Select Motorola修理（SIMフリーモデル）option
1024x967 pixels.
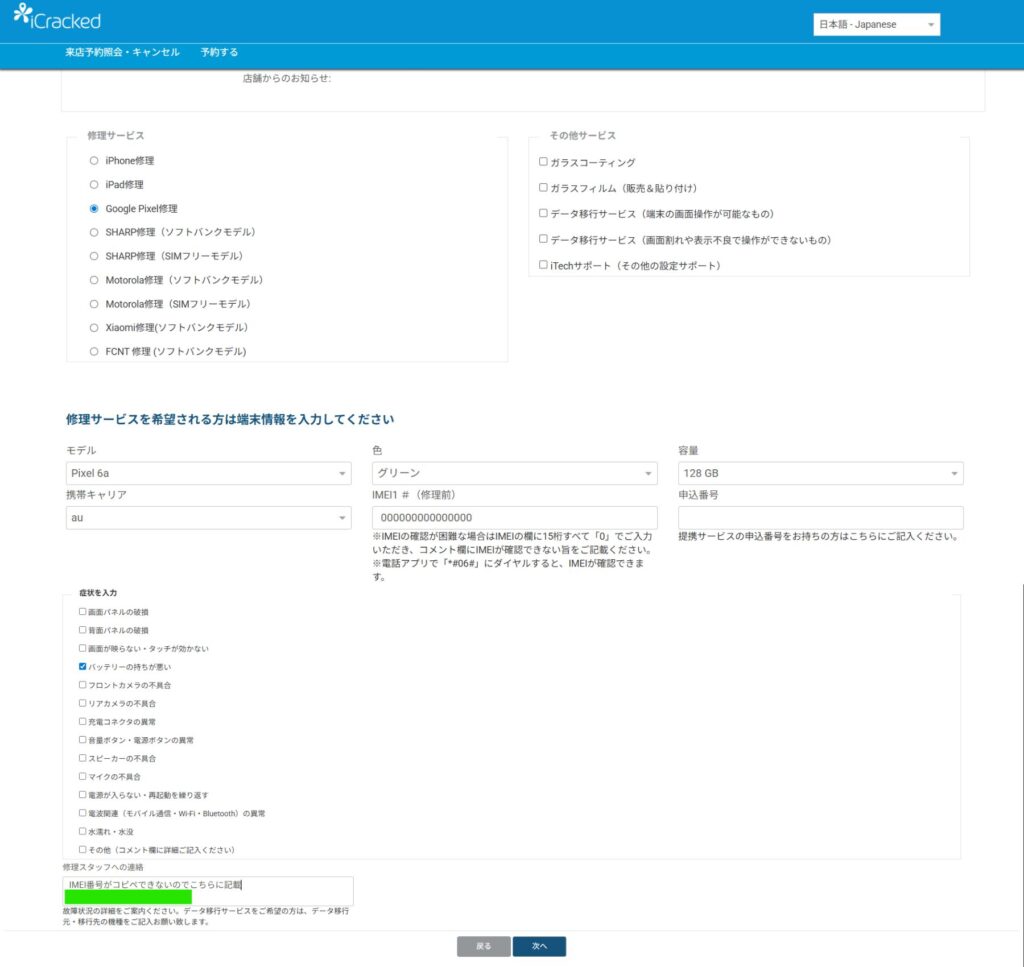tap(94, 304)
